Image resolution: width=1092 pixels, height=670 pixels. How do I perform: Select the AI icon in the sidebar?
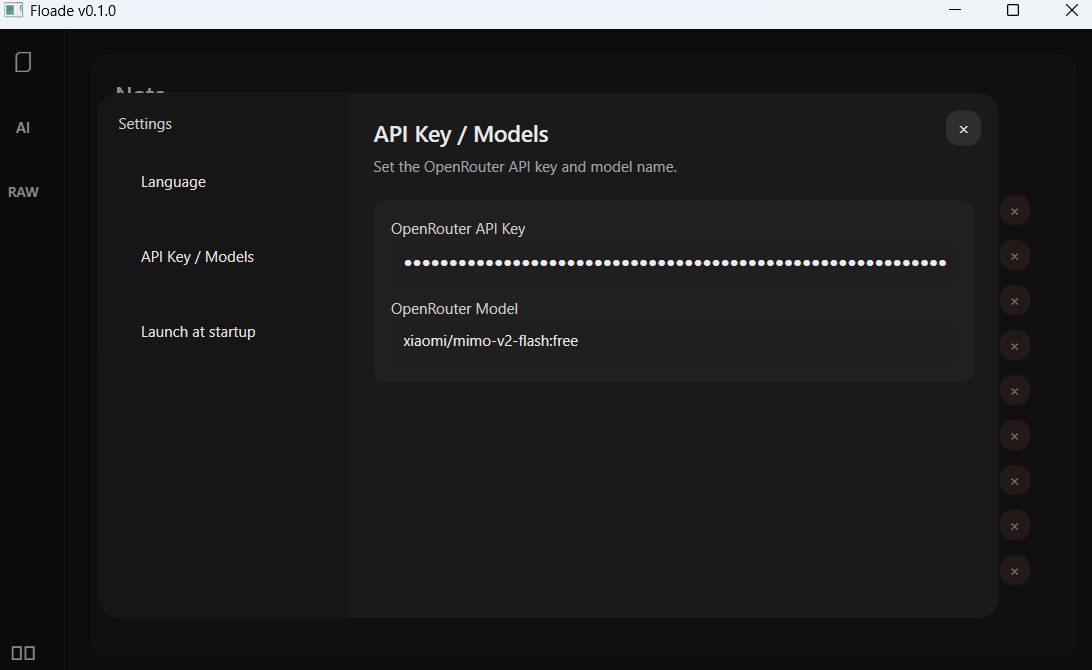(x=22, y=127)
